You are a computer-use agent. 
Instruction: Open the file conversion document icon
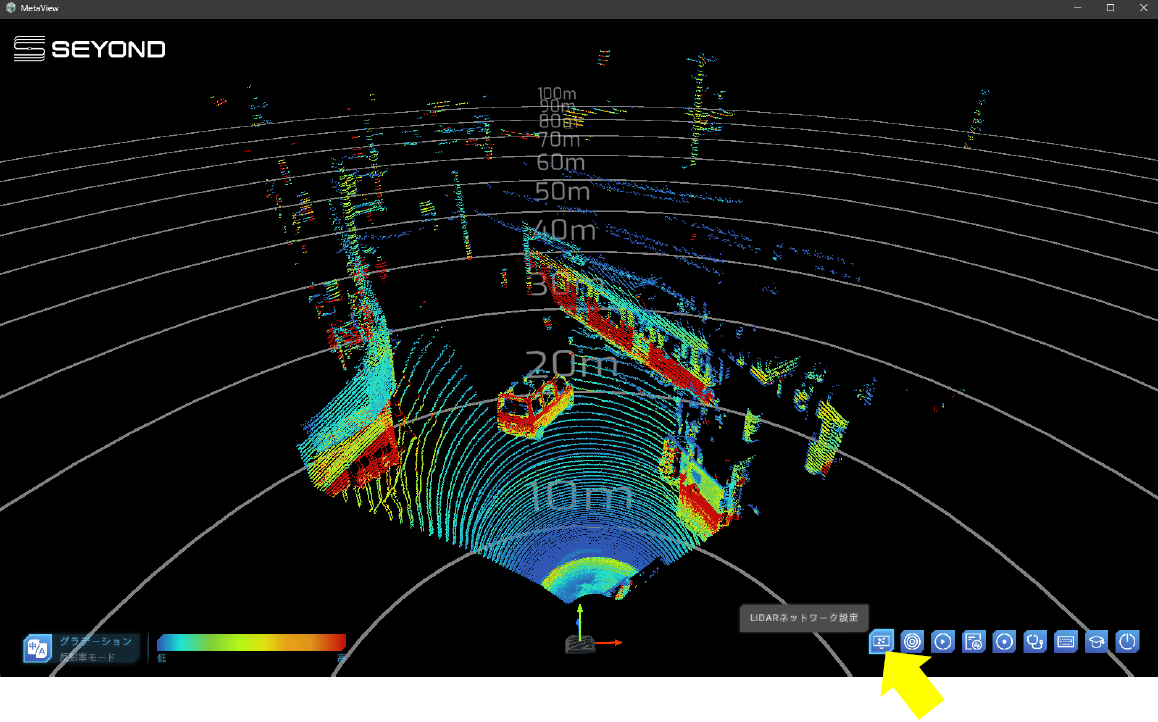(x=974, y=641)
